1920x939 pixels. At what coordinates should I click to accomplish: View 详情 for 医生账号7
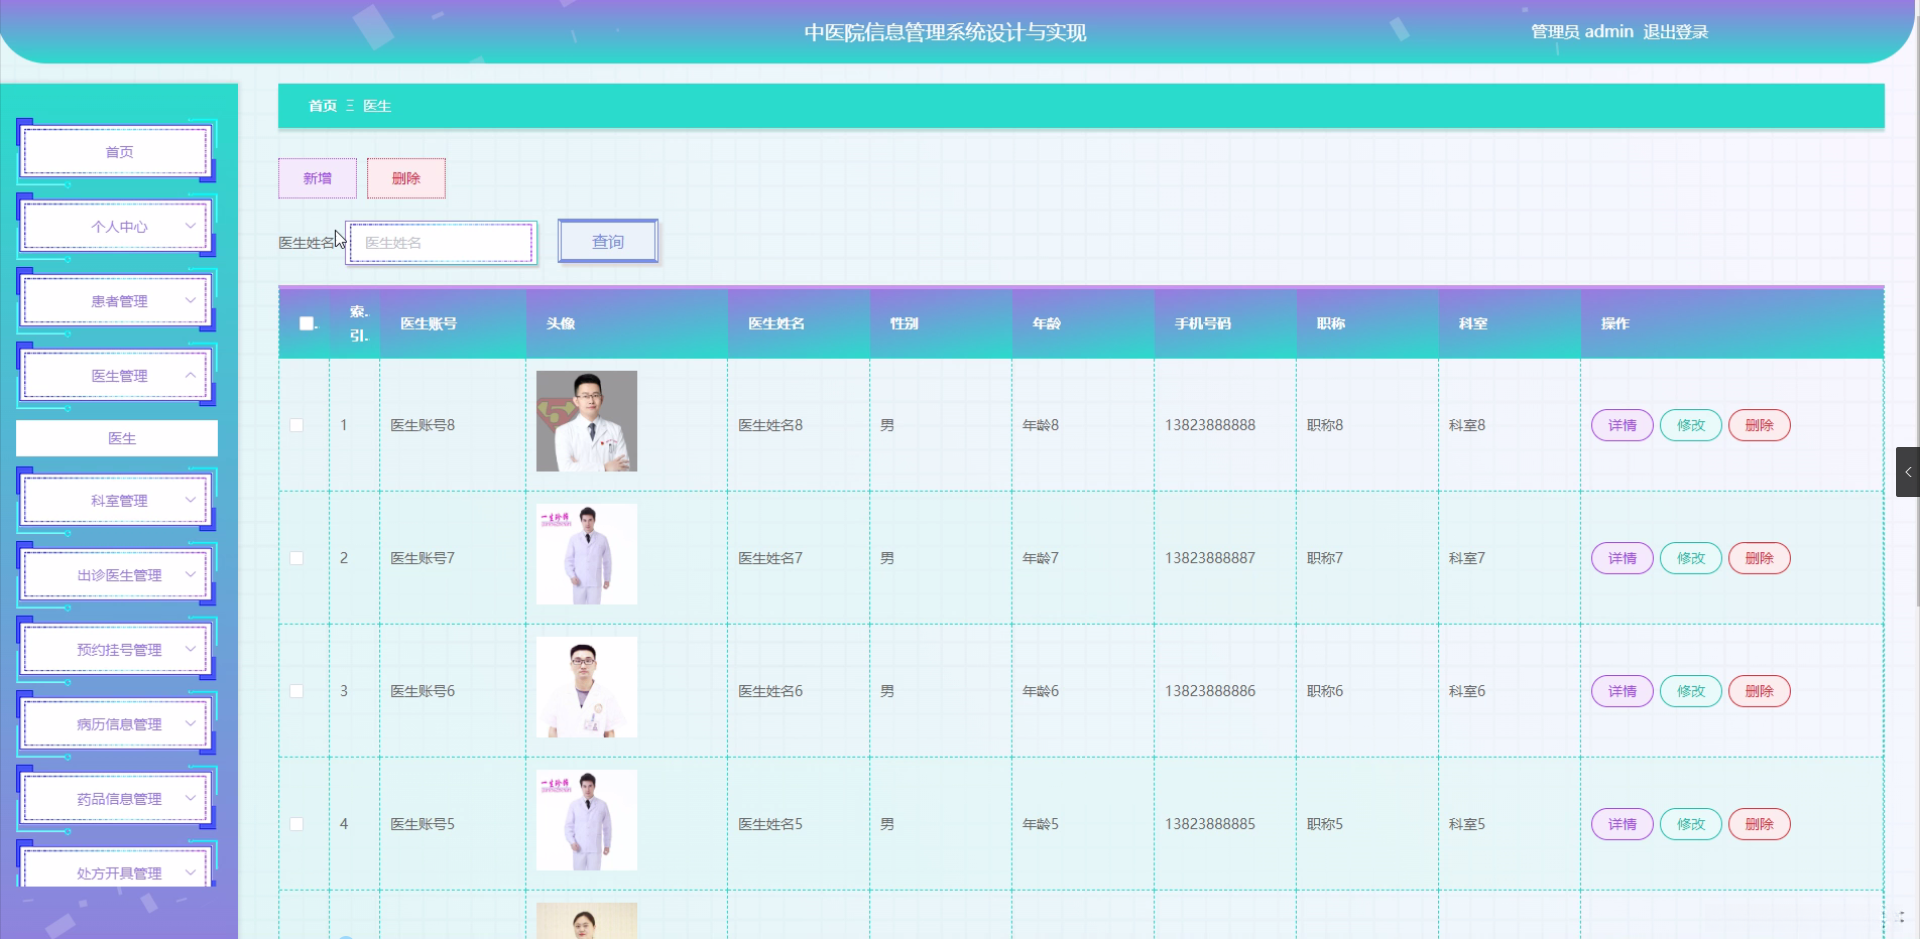[1622, 558]
